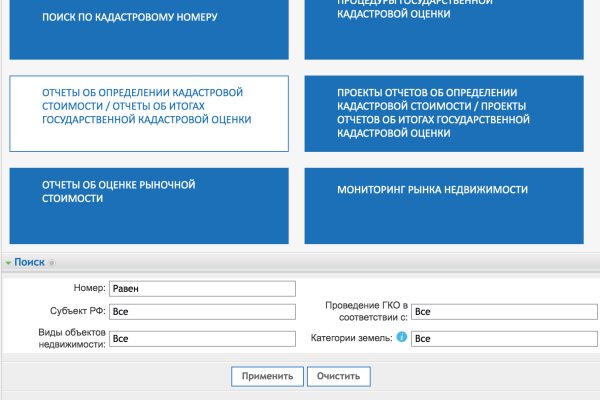Open the Номер condition field showing 'Равен'
This screenshot has height=400, width=600.
pos(202,289)
